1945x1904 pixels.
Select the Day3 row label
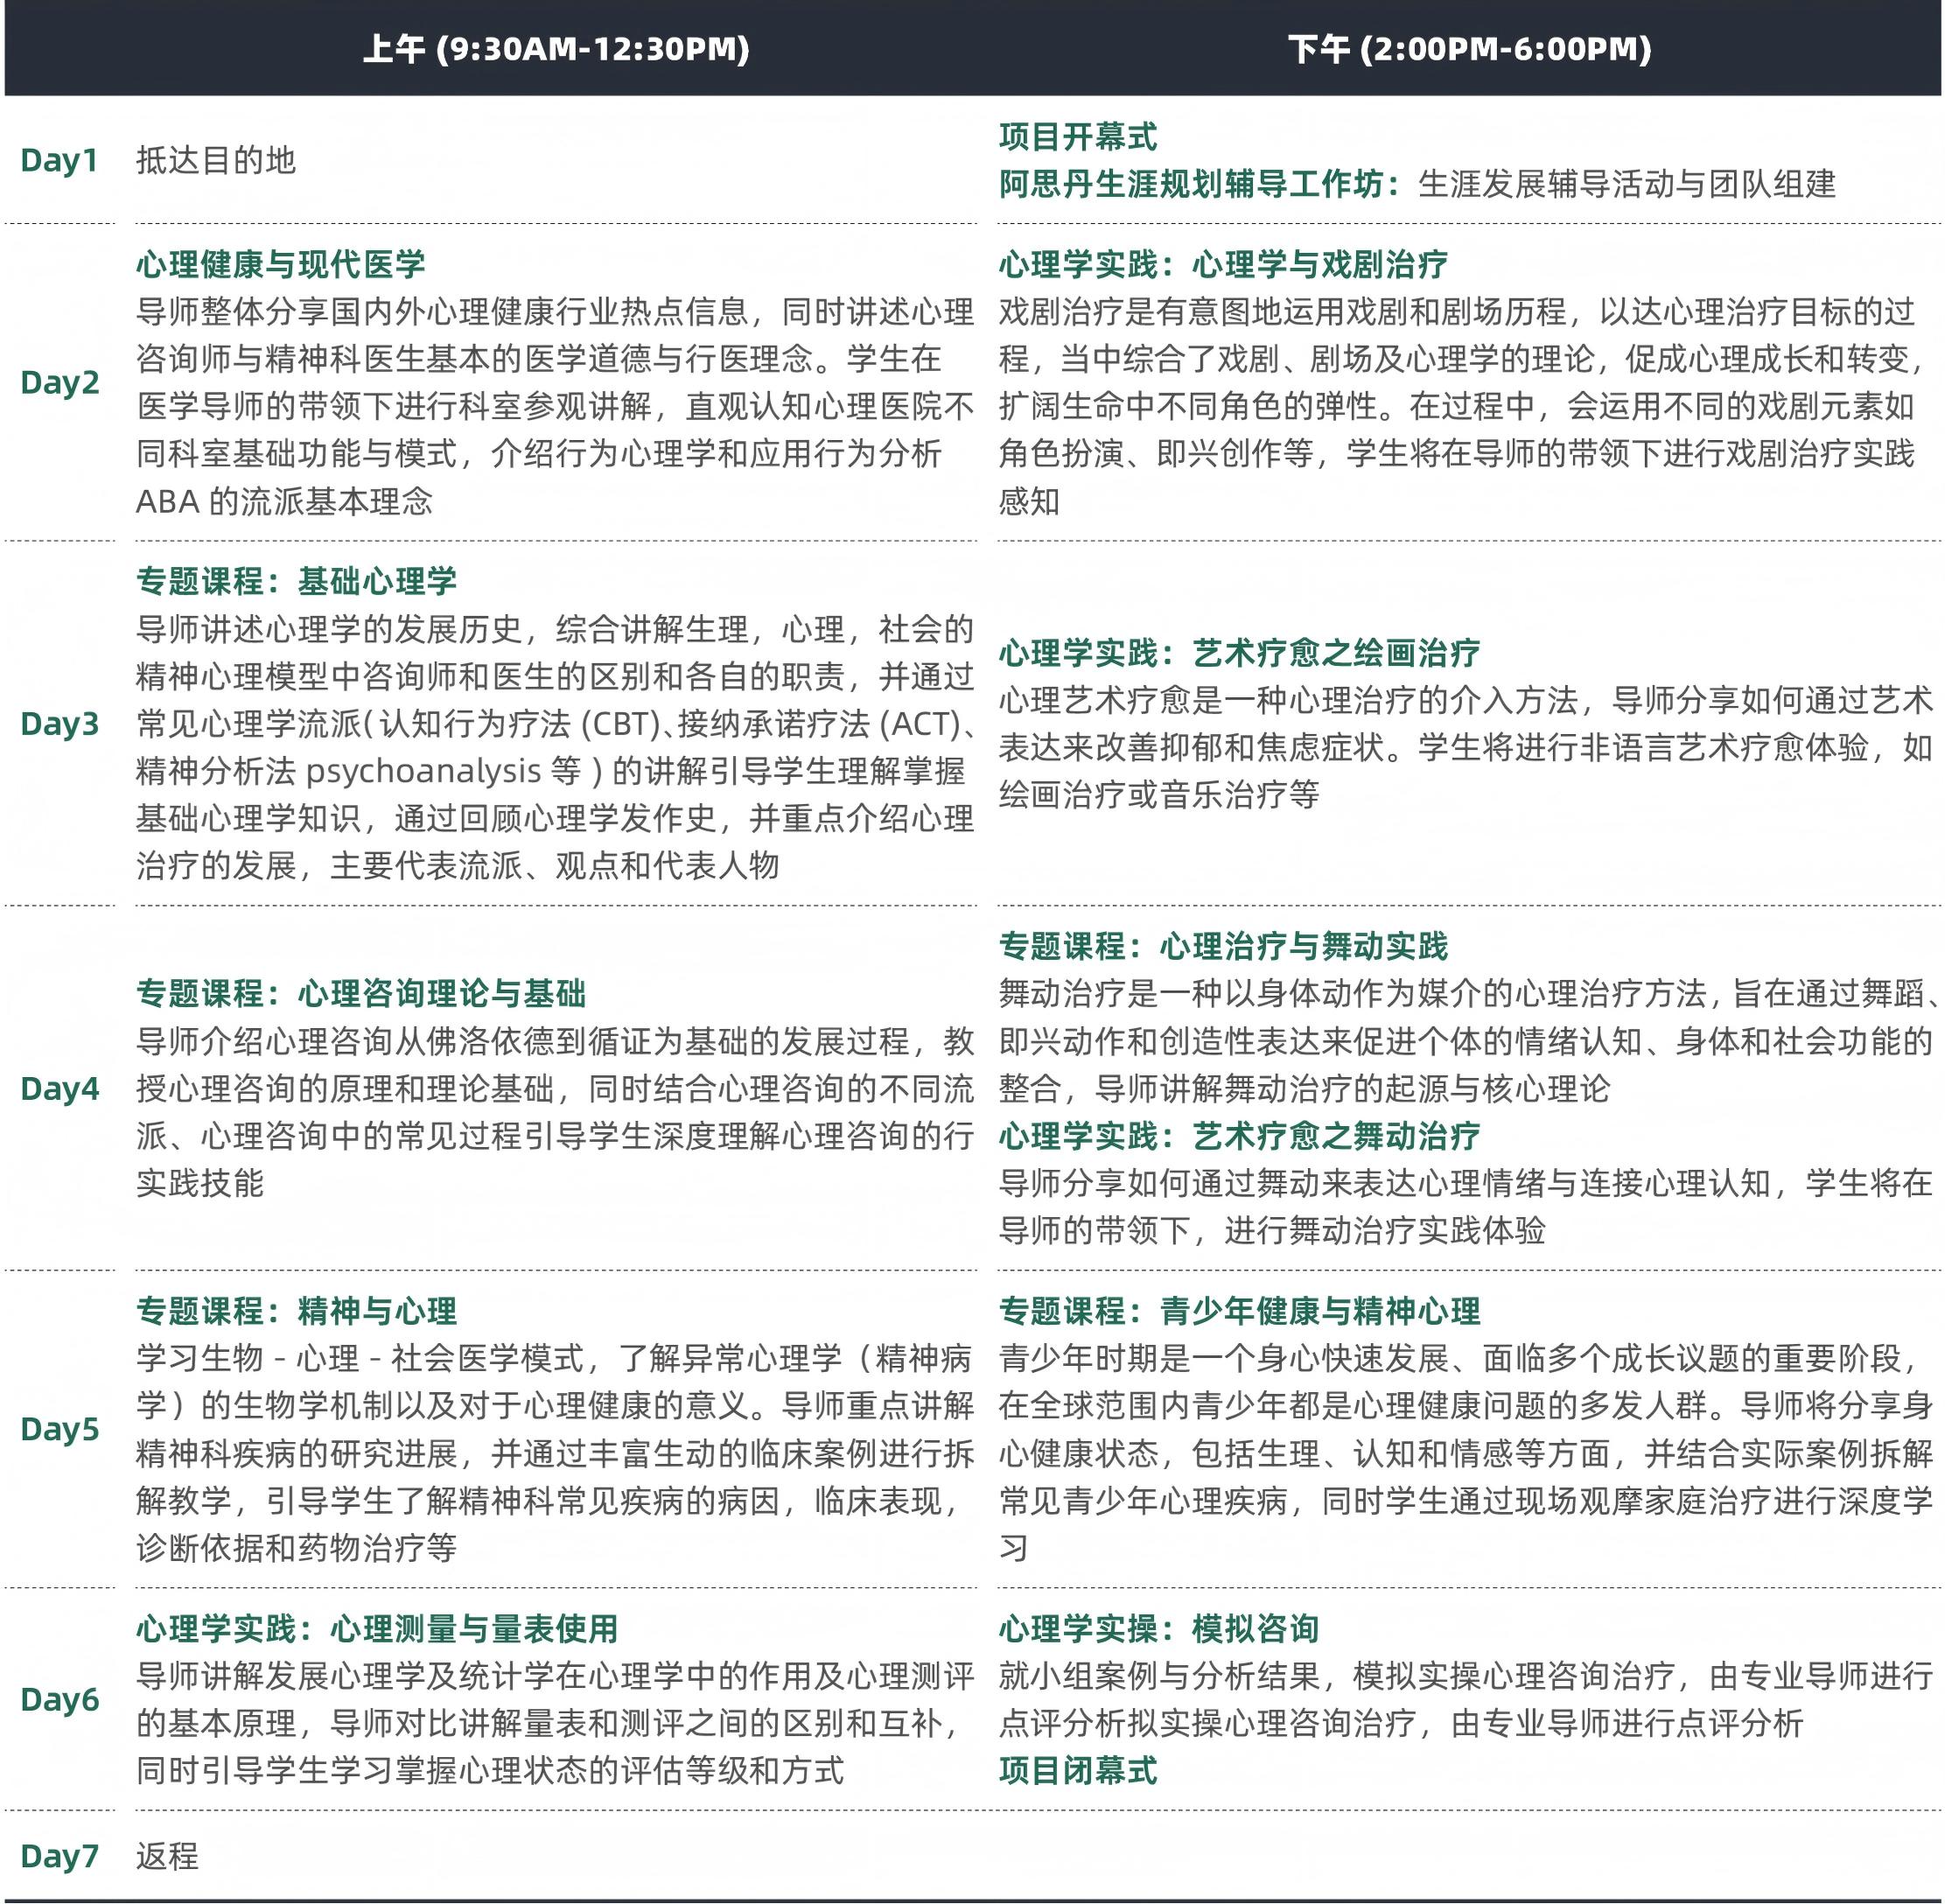(x=59, y=723)
